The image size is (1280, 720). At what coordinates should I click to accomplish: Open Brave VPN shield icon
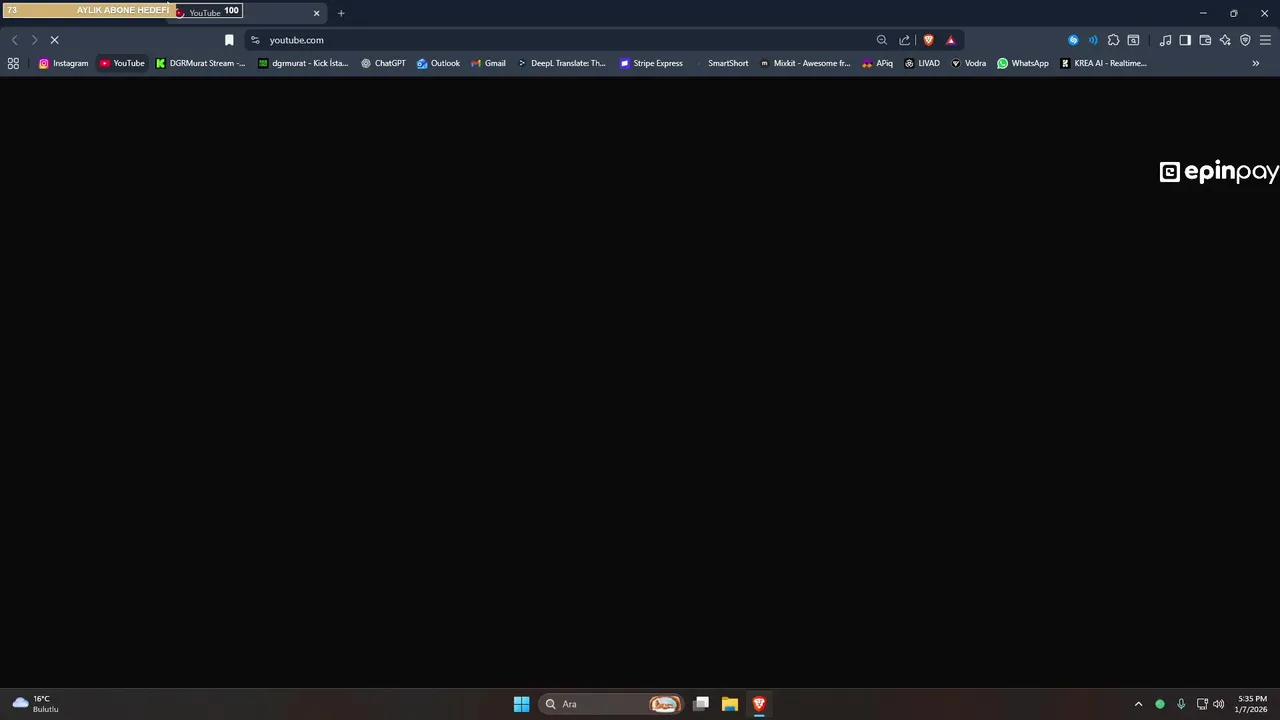click(x=1245, y=40)
